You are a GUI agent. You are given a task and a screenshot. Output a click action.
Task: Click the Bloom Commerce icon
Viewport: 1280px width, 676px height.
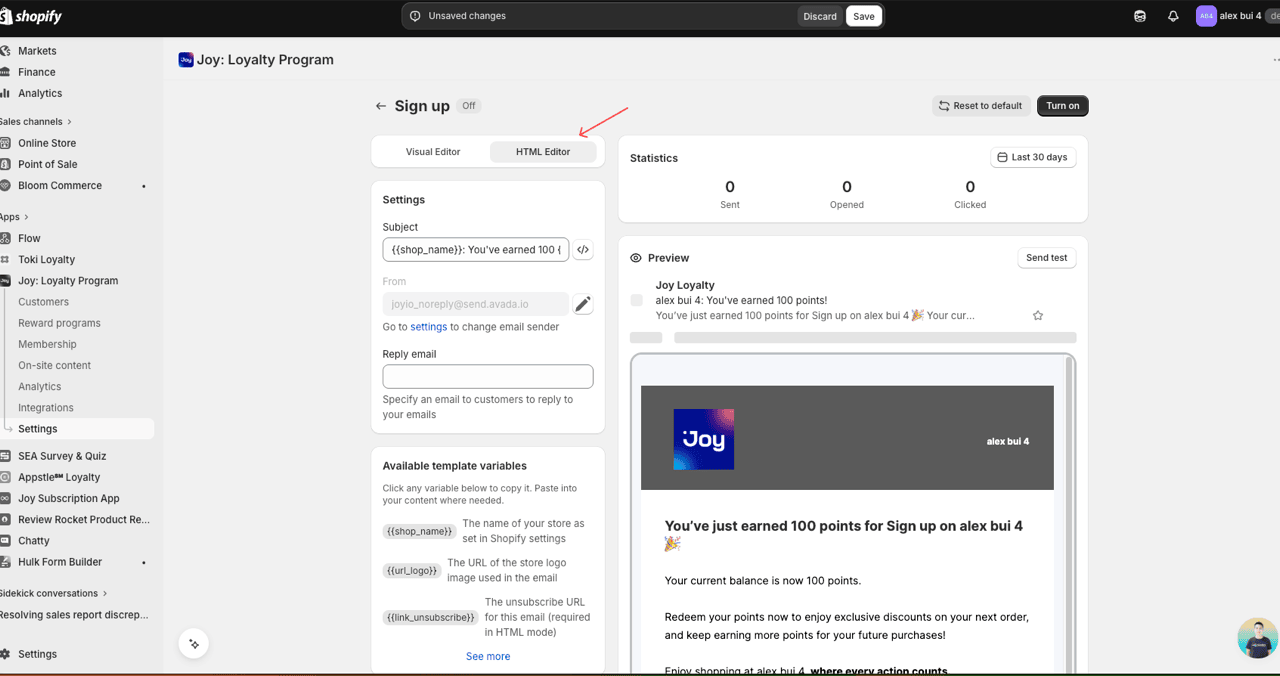click(5, 185)
